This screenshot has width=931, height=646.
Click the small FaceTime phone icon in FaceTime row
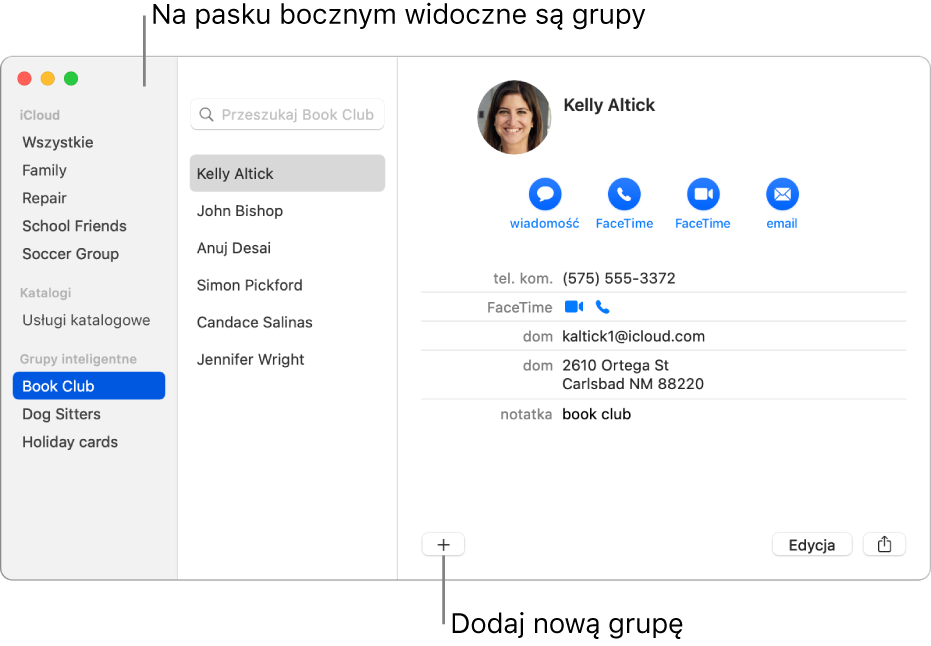pos(602,307)
